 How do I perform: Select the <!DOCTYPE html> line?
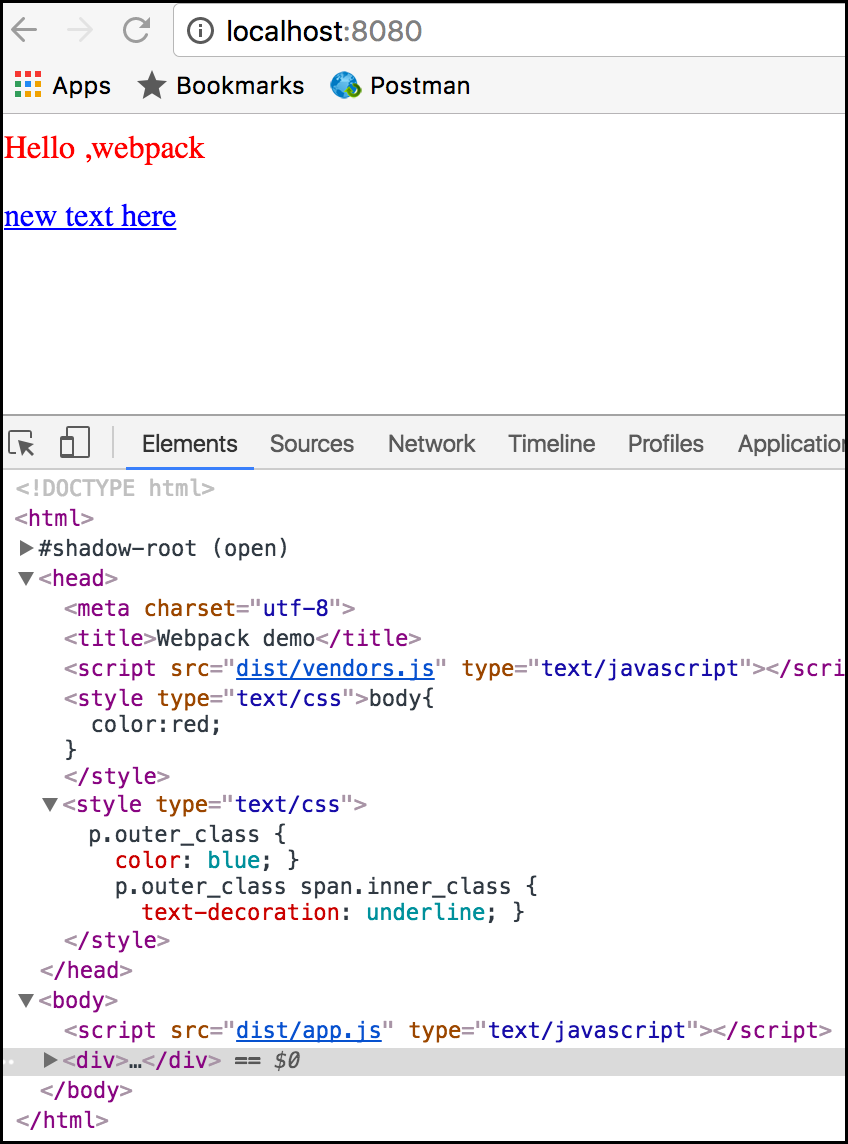[115, 487]
